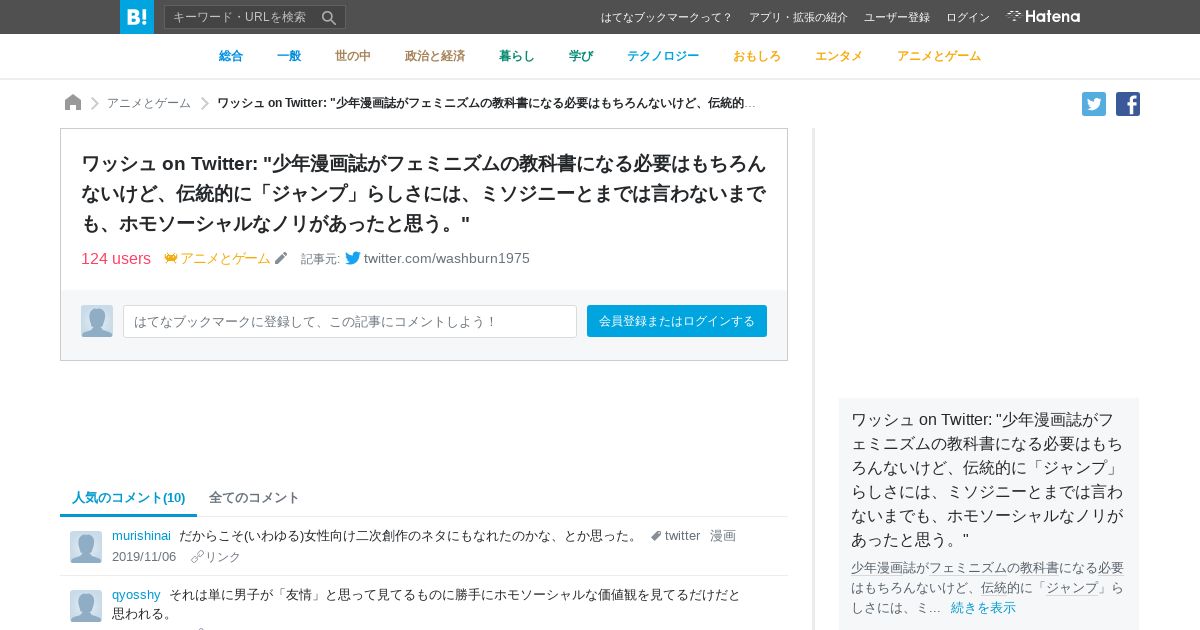The width and height of the screenshot is (1200, 630).
Task: Open 政治と経済 category tab
Action: click(435, 56)
